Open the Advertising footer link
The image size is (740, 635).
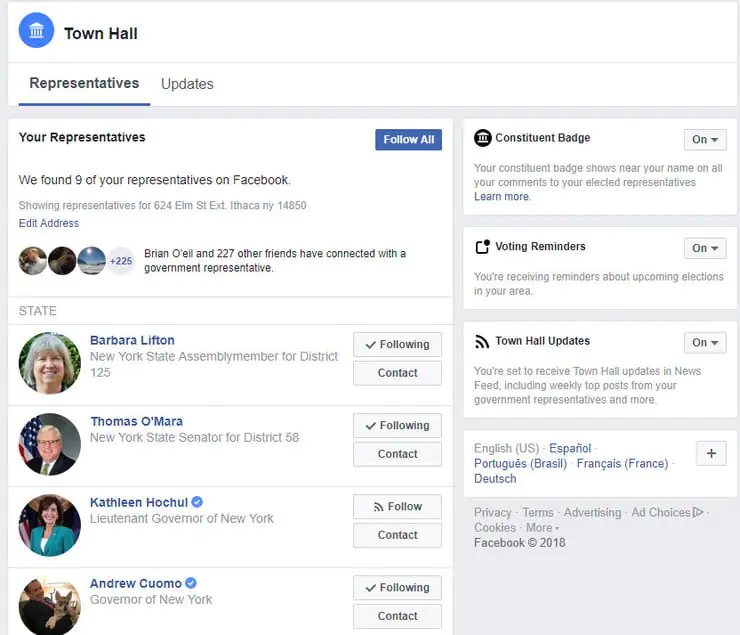coord(592,512)
